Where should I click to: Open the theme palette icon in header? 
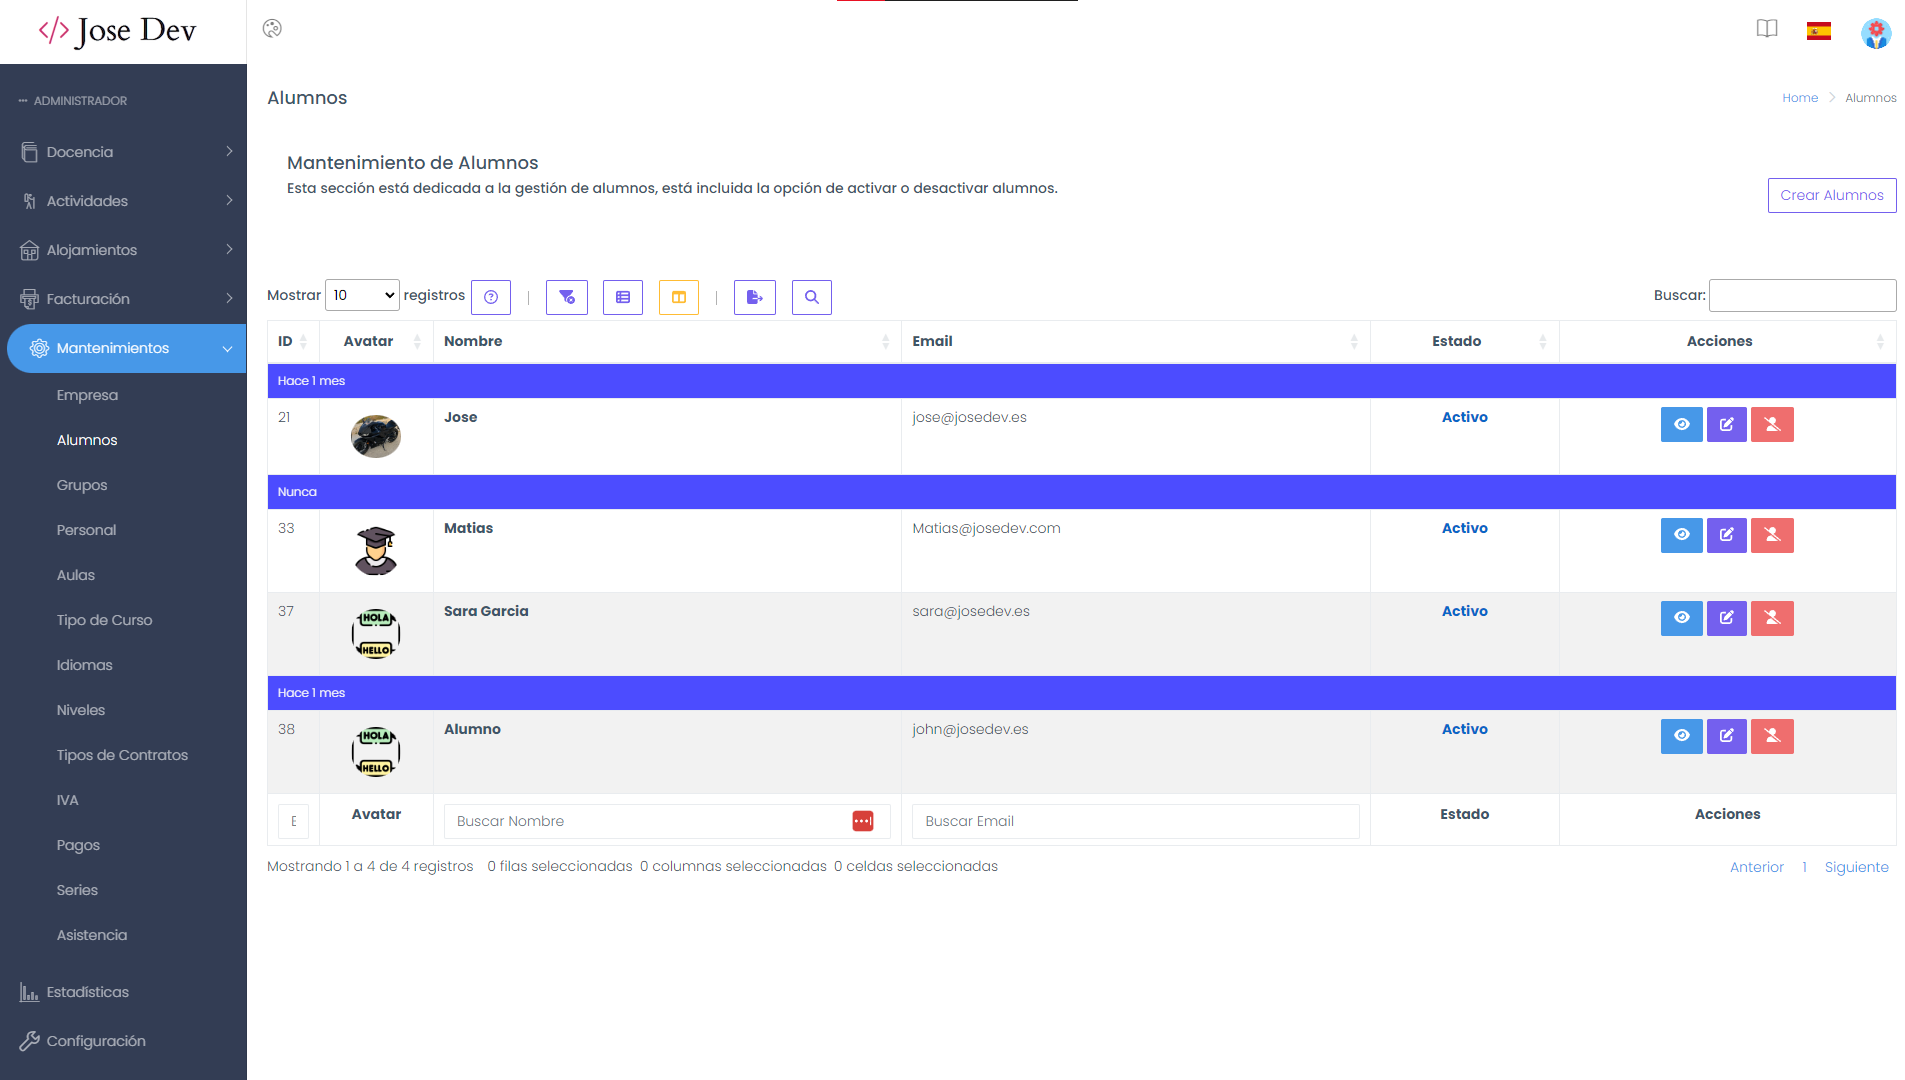[x=272, y=28]
